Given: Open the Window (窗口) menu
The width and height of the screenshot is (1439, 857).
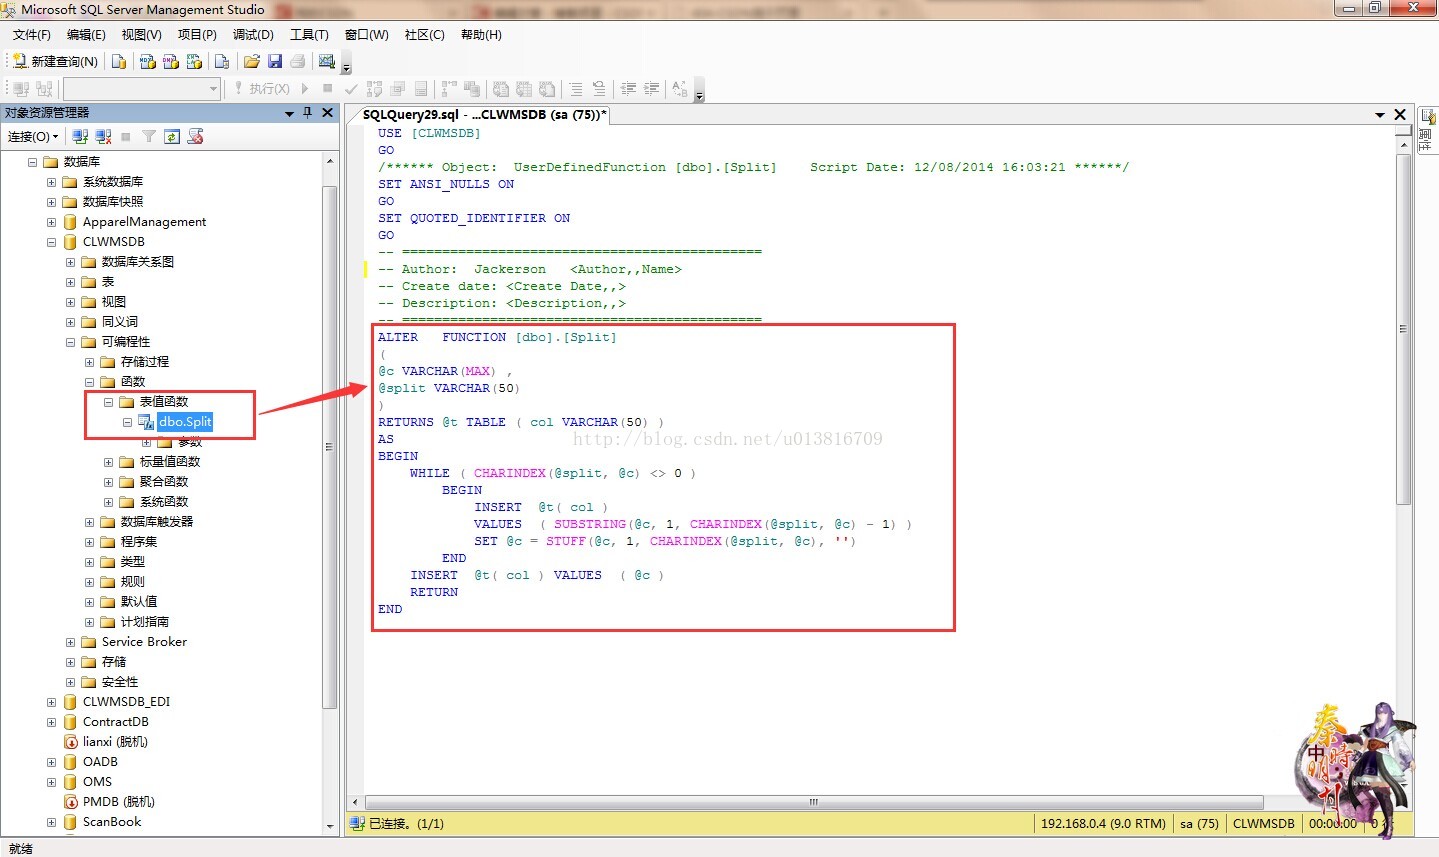Looking at the screenshot, I should 366,35.
